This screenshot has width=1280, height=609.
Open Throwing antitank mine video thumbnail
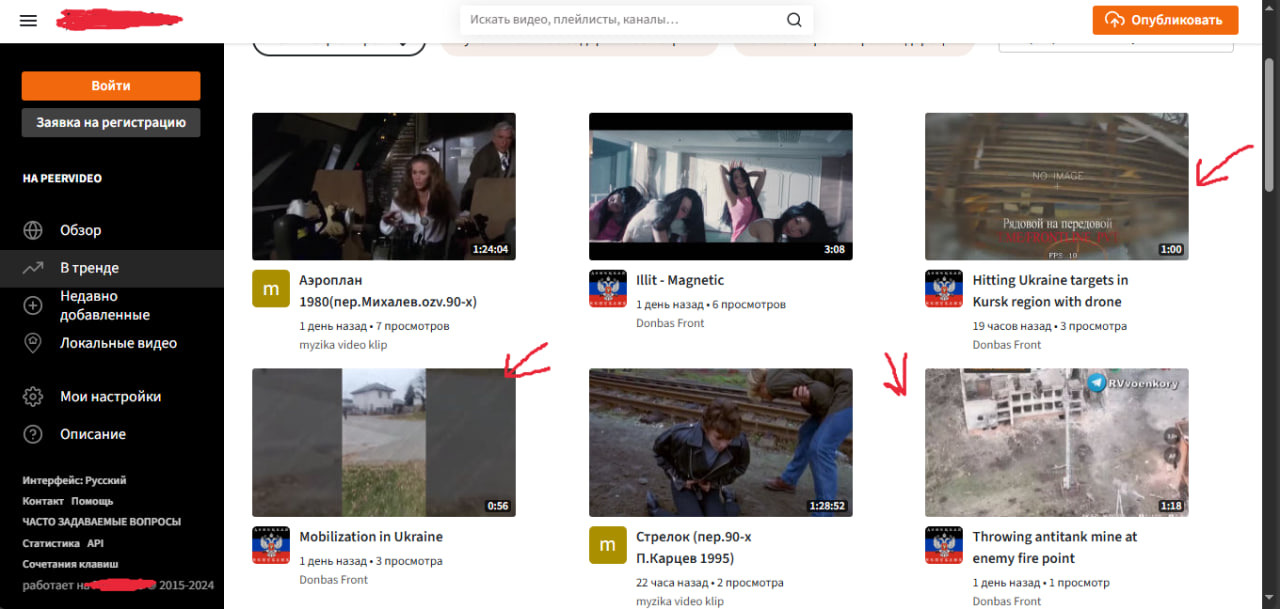(1057, 443)
